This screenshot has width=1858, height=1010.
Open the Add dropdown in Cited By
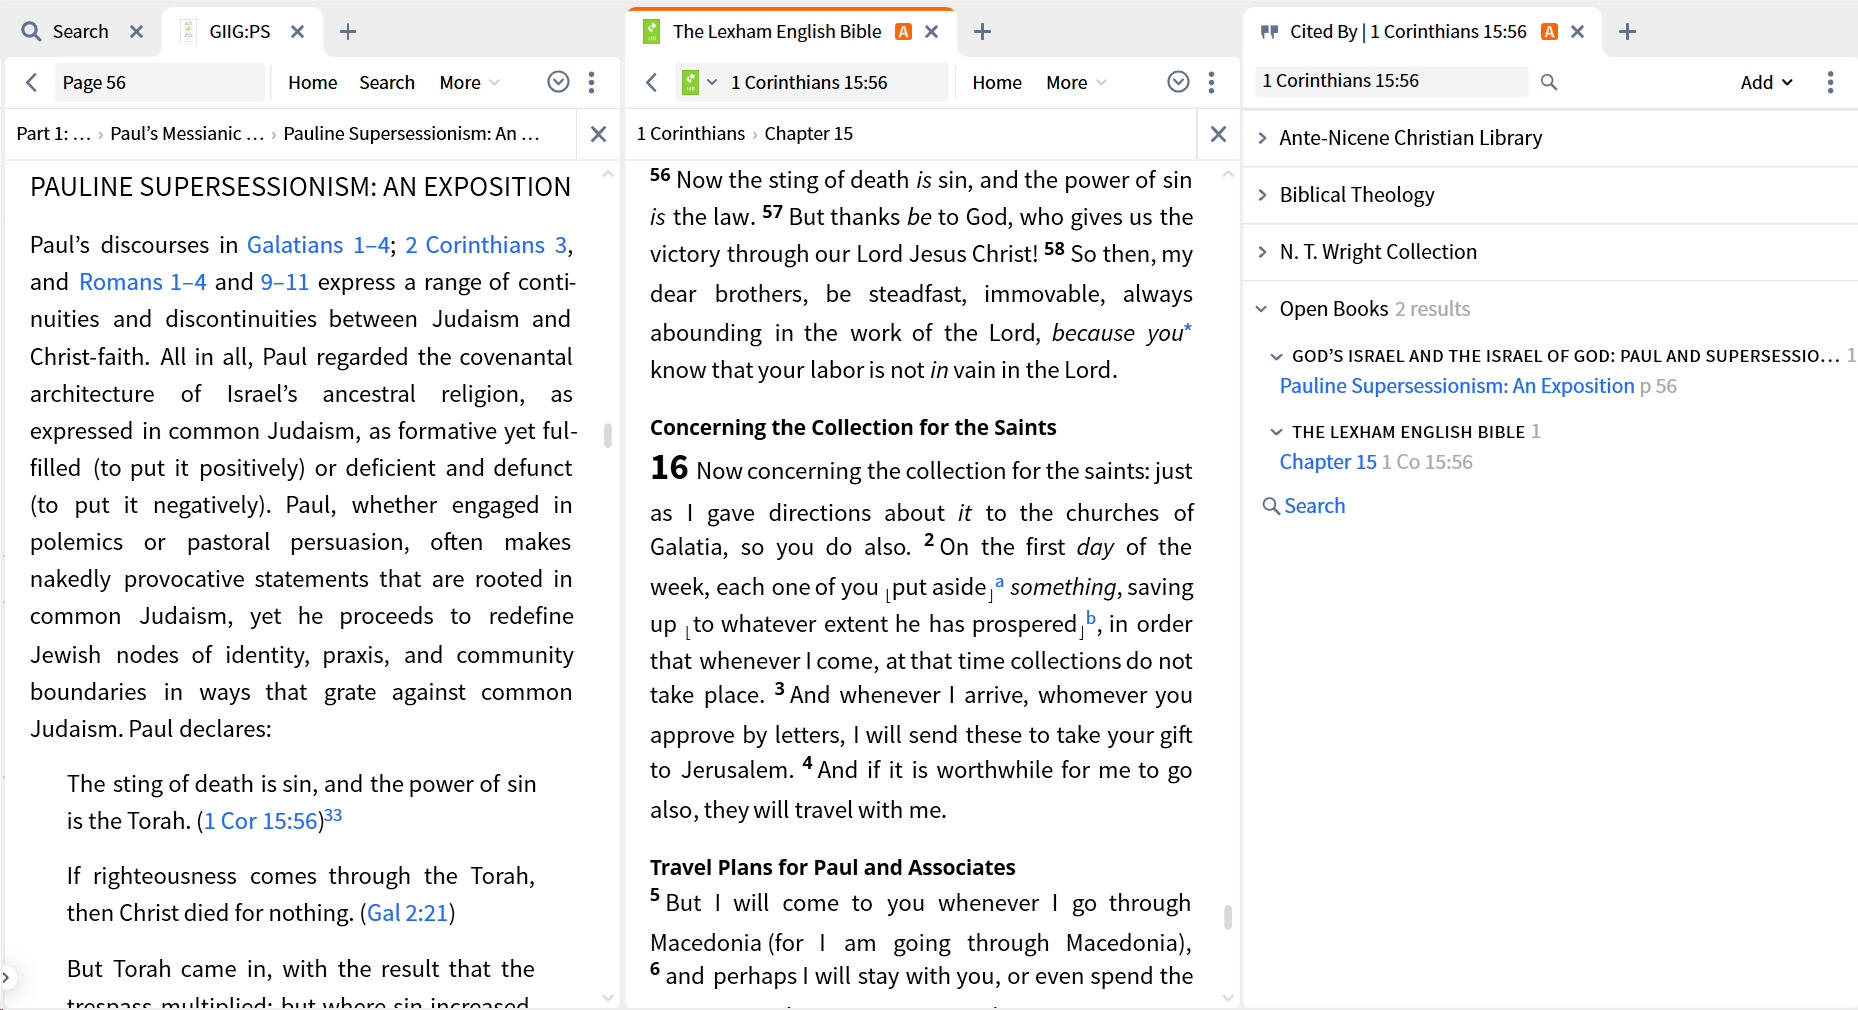[1767, 82]
